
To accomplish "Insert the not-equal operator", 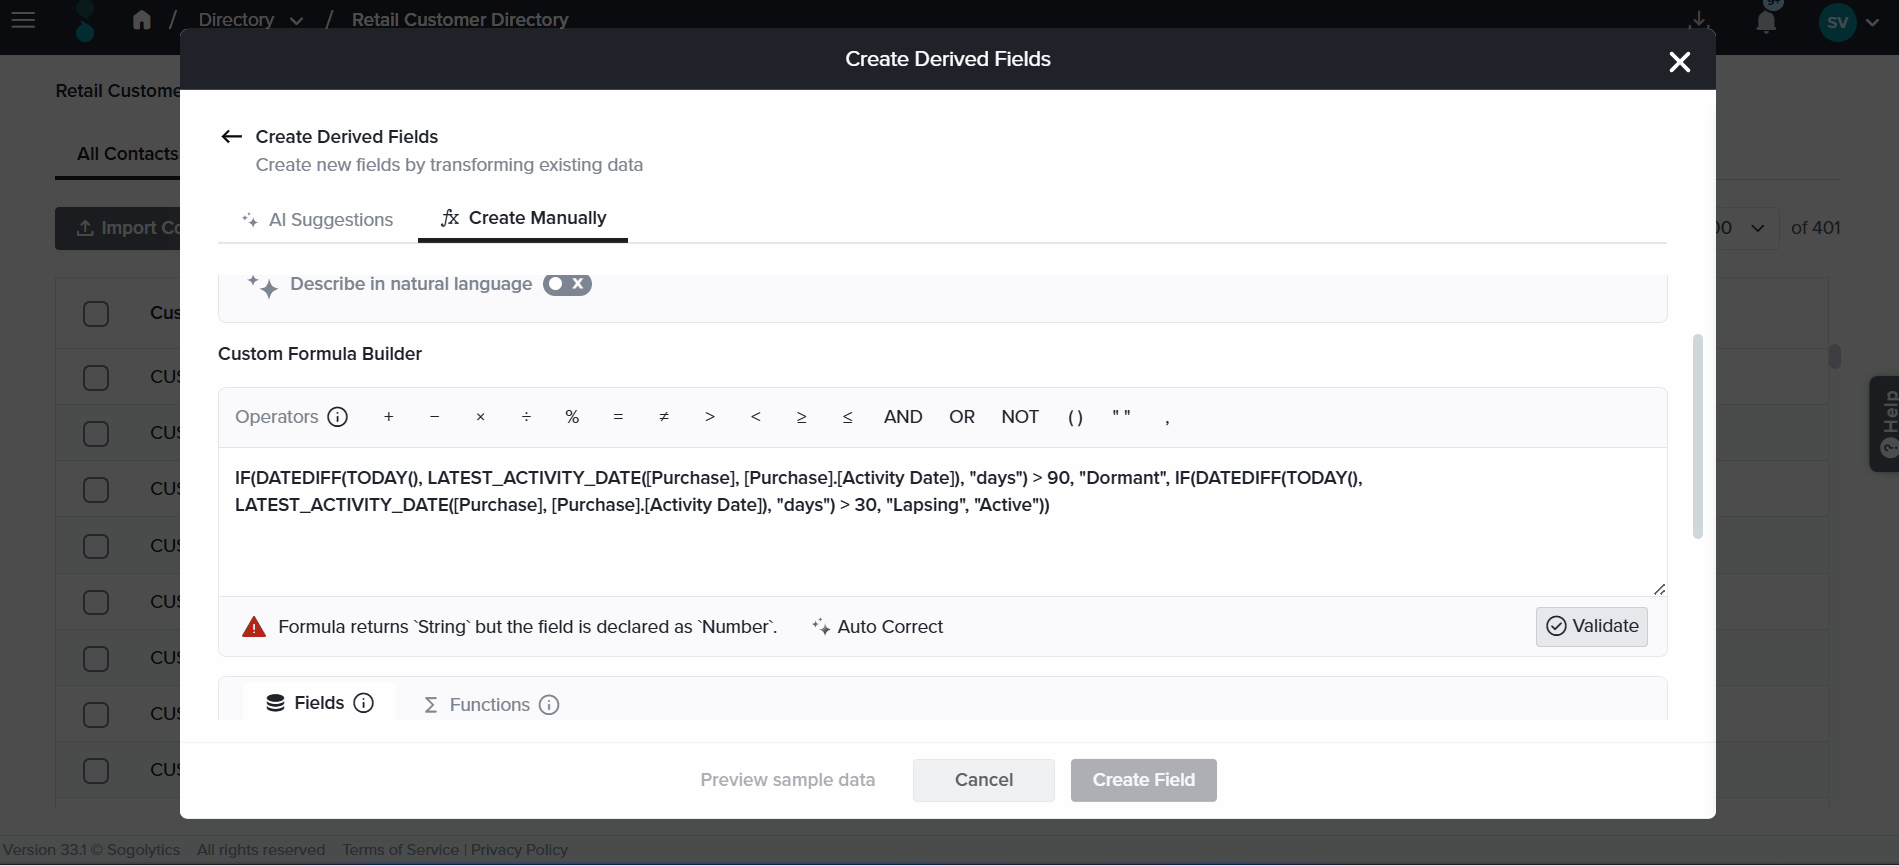I will coord(664,417).
